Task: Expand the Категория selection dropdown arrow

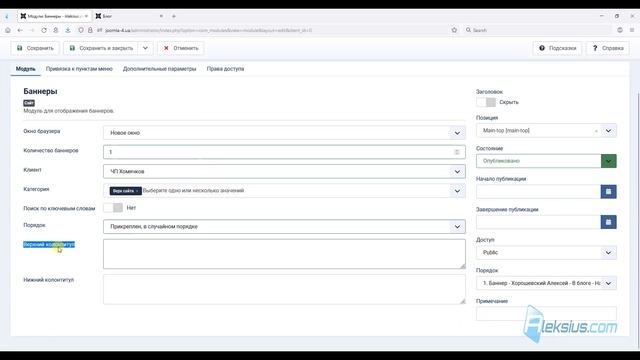Action: [x=457, y=191]
